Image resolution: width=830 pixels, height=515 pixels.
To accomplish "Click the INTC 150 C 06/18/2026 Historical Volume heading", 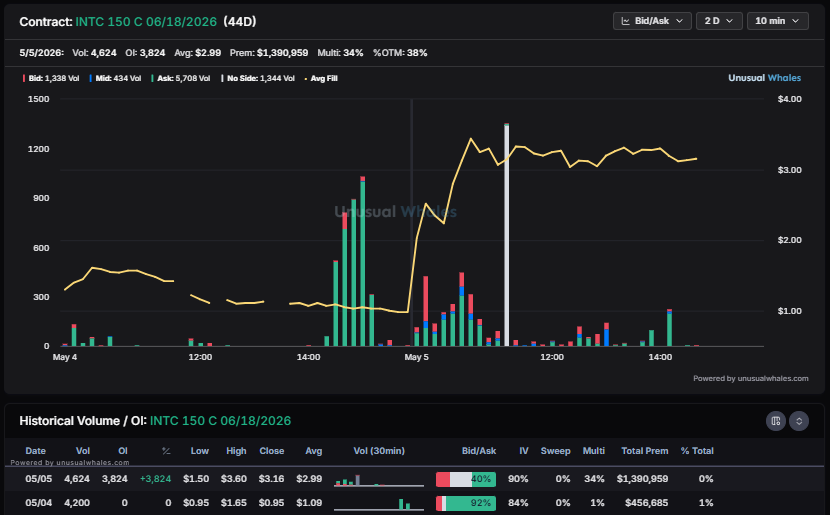I will point(220,421).
